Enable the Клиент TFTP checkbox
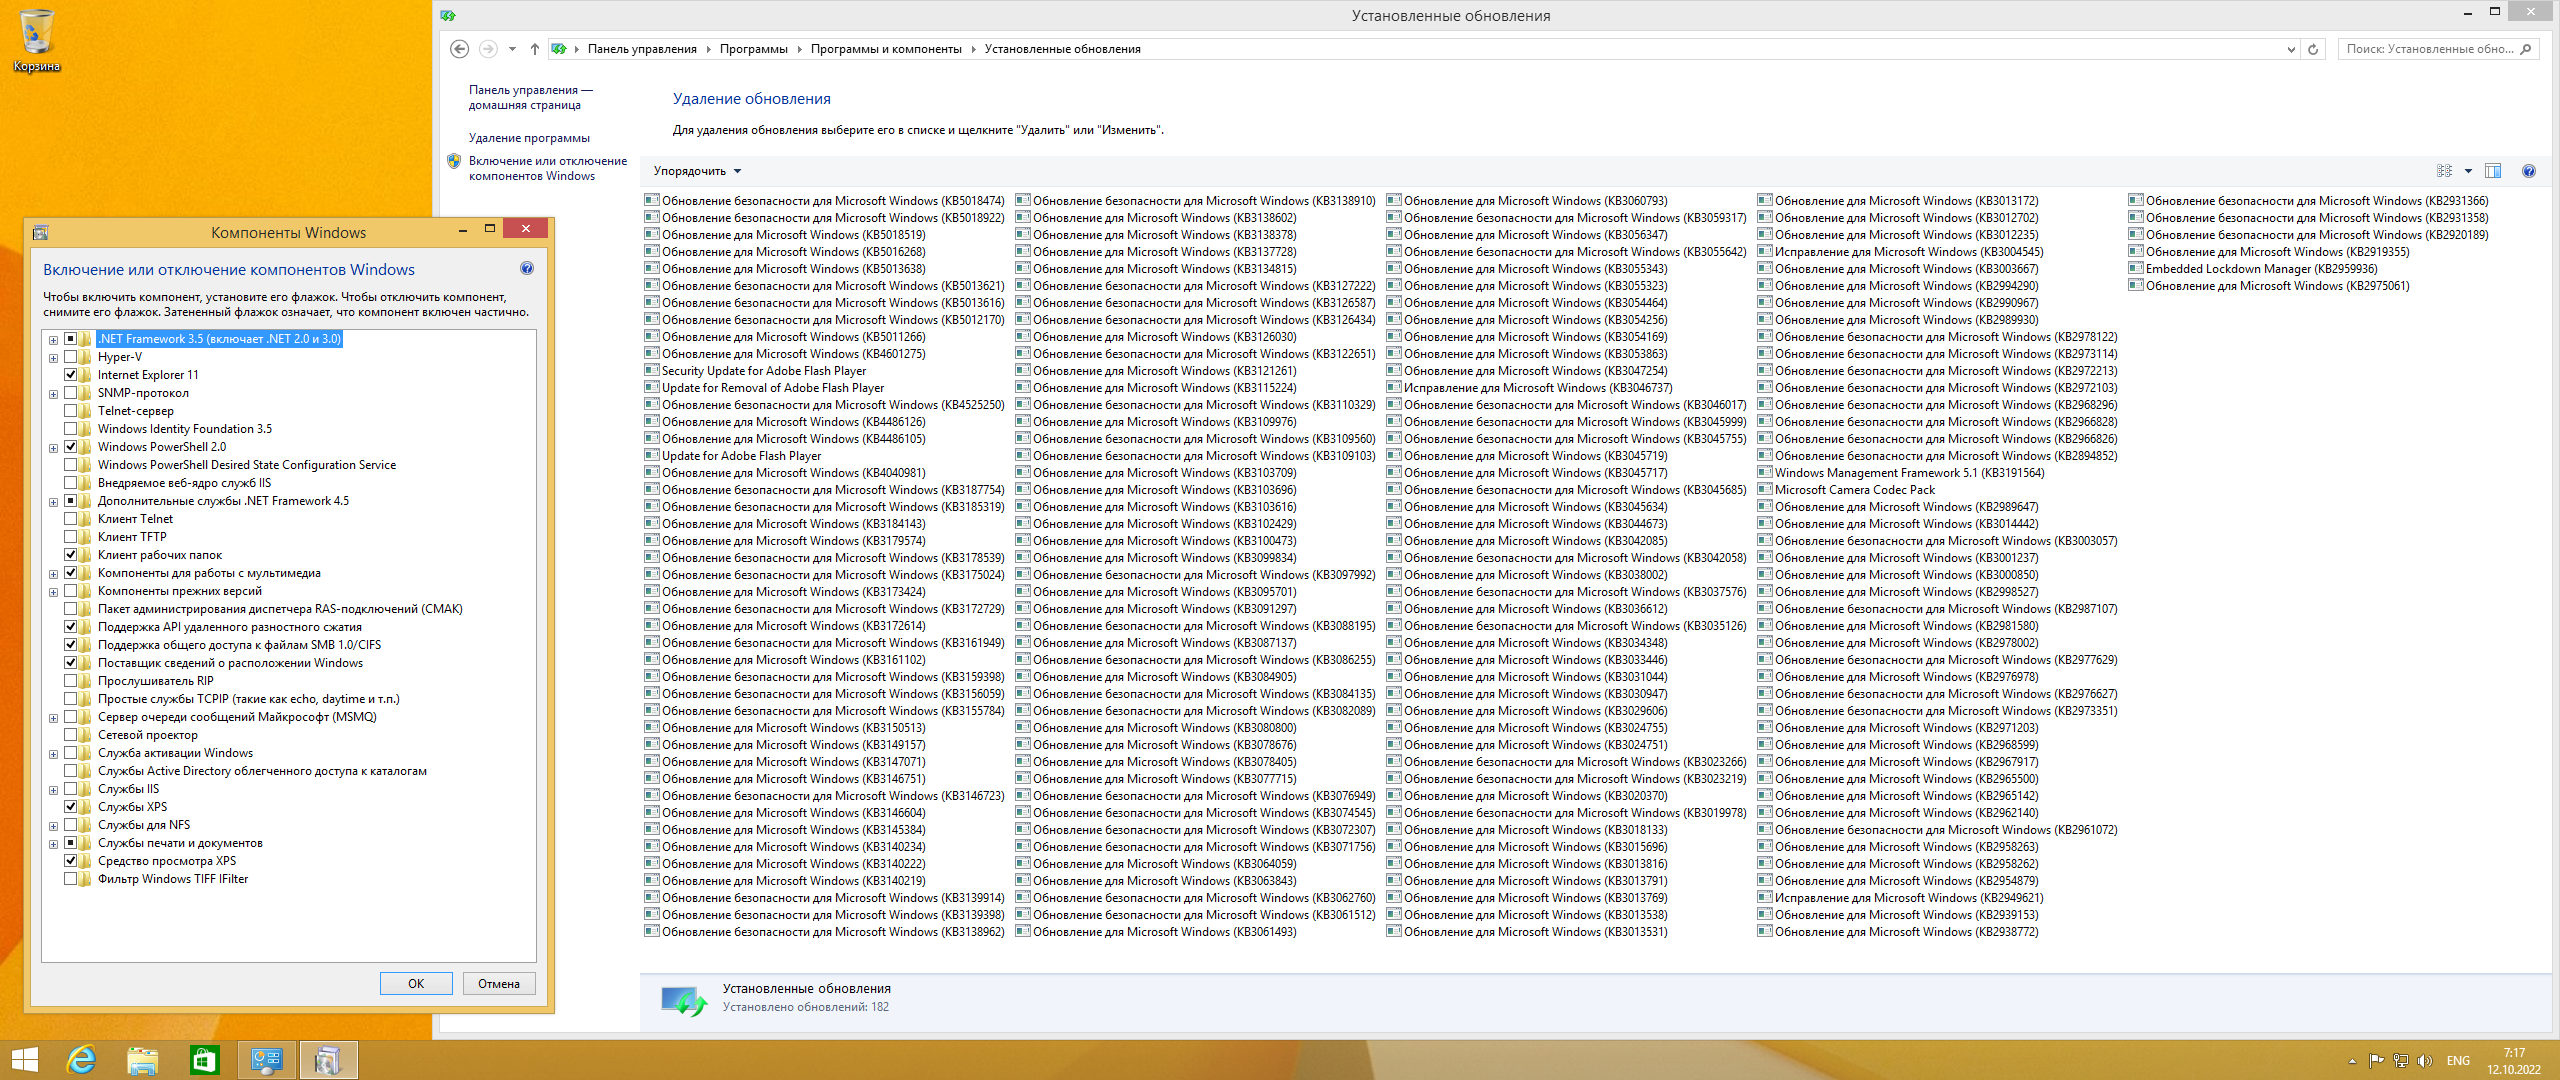The image size is (2560, 1080). tap(71, 537)
